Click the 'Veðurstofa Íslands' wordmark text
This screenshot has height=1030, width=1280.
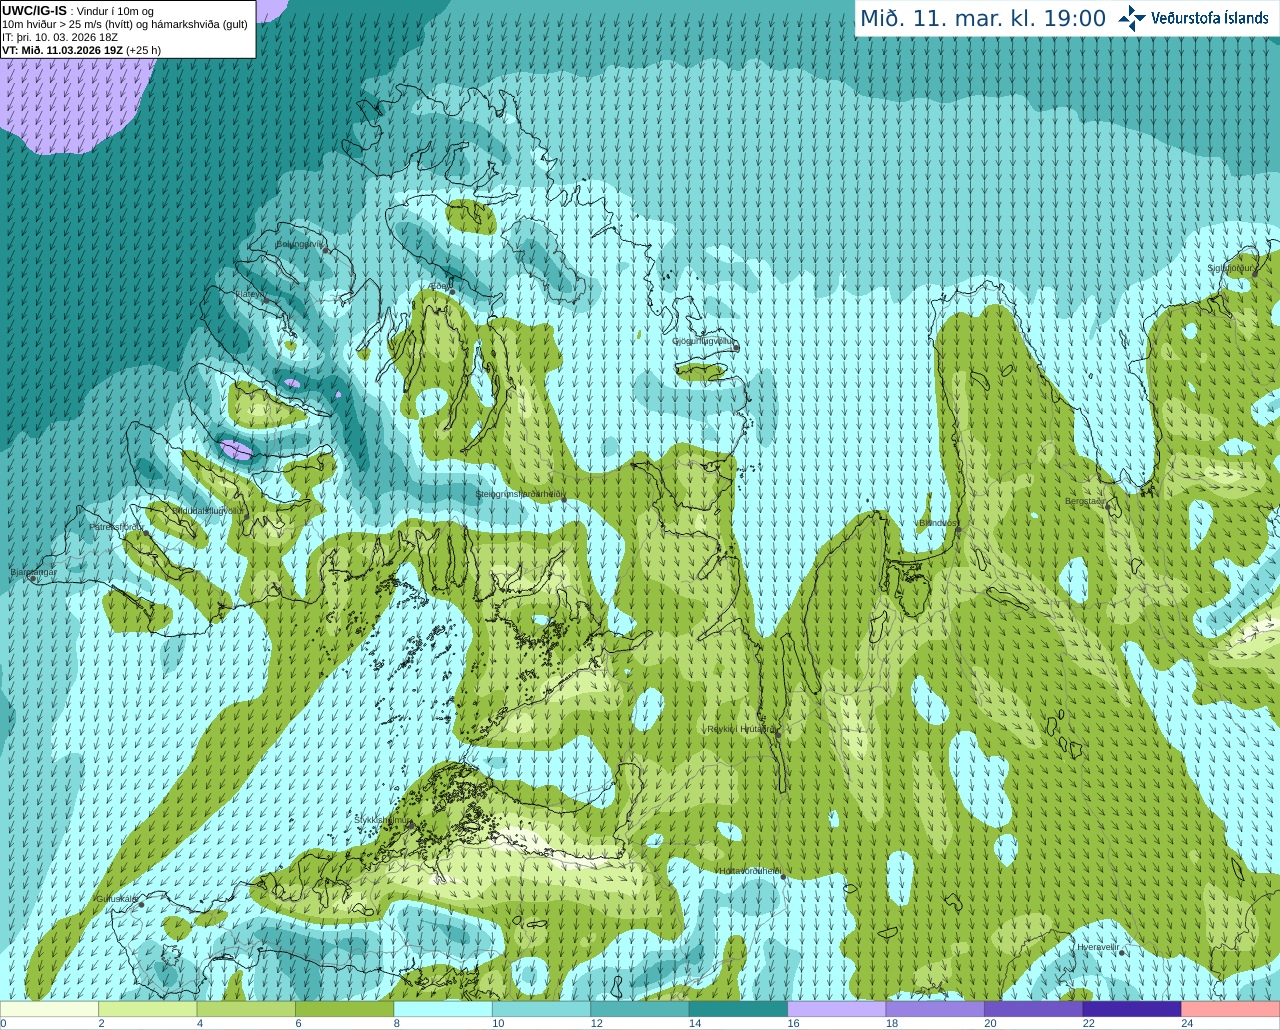click(x=1209, y=18)
